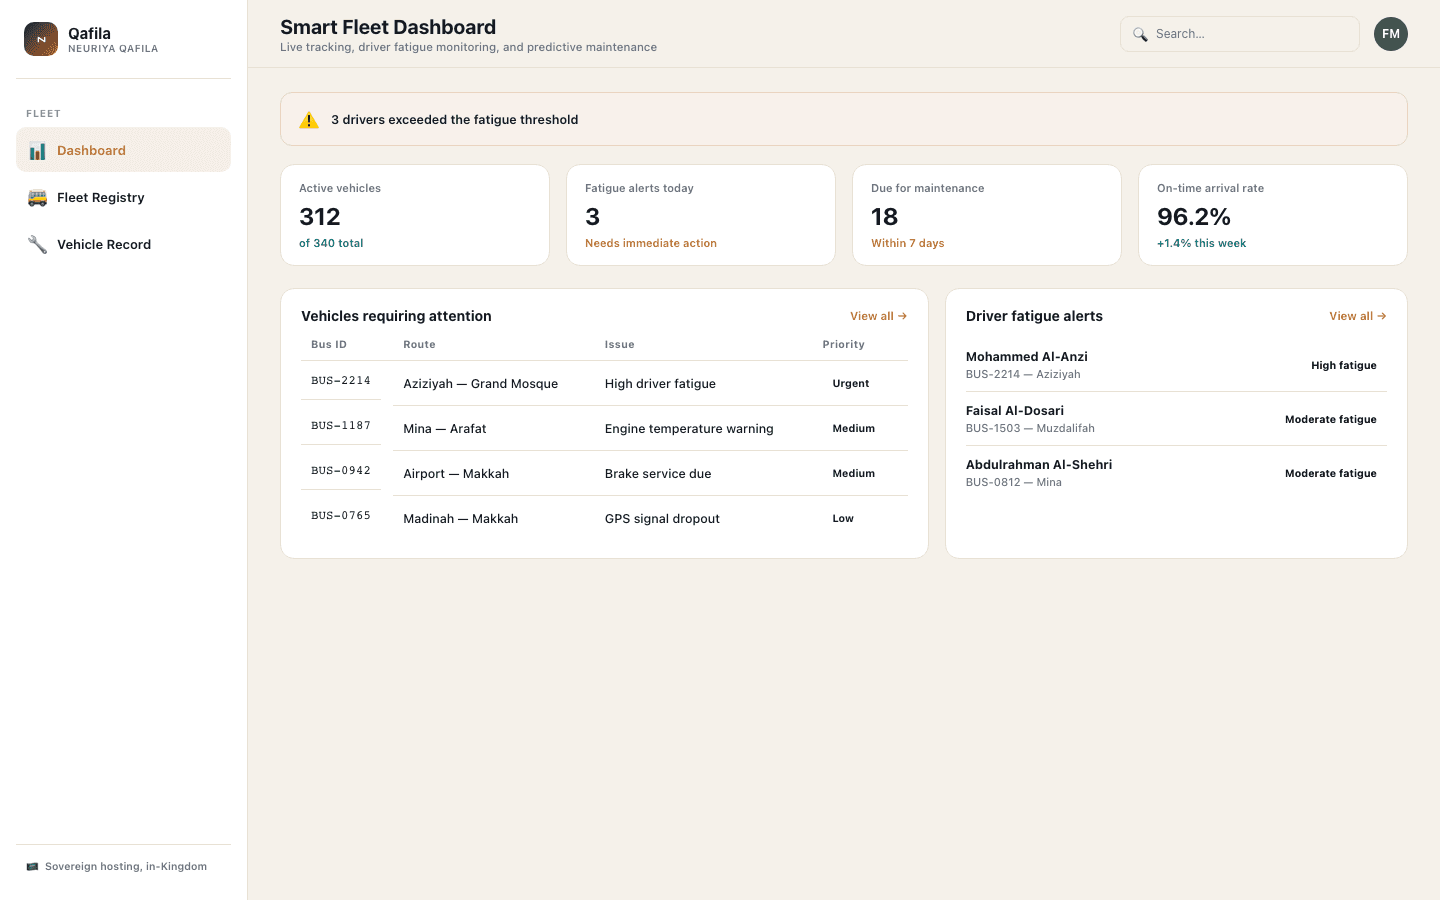
Task: Open the Dashboard menu item
Action: pos(123,150)
